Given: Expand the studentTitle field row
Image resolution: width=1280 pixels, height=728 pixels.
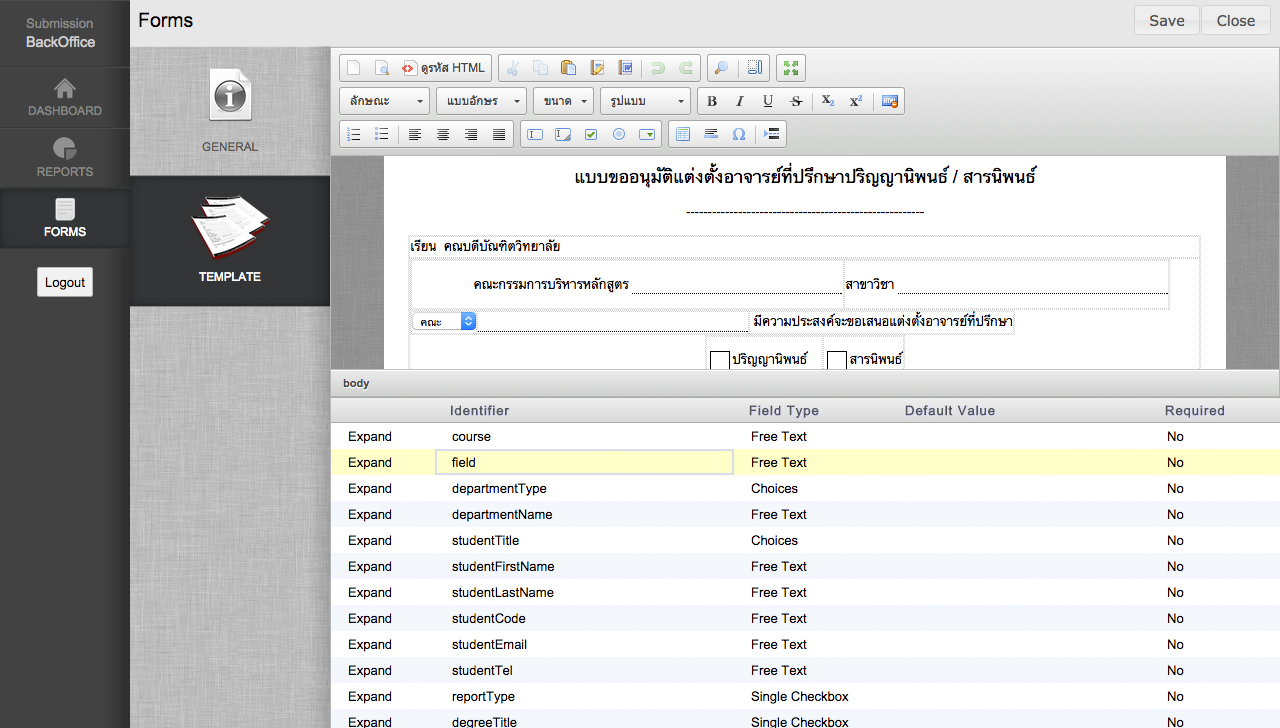Looking at the screenshot, I should (x=370, y=541).
